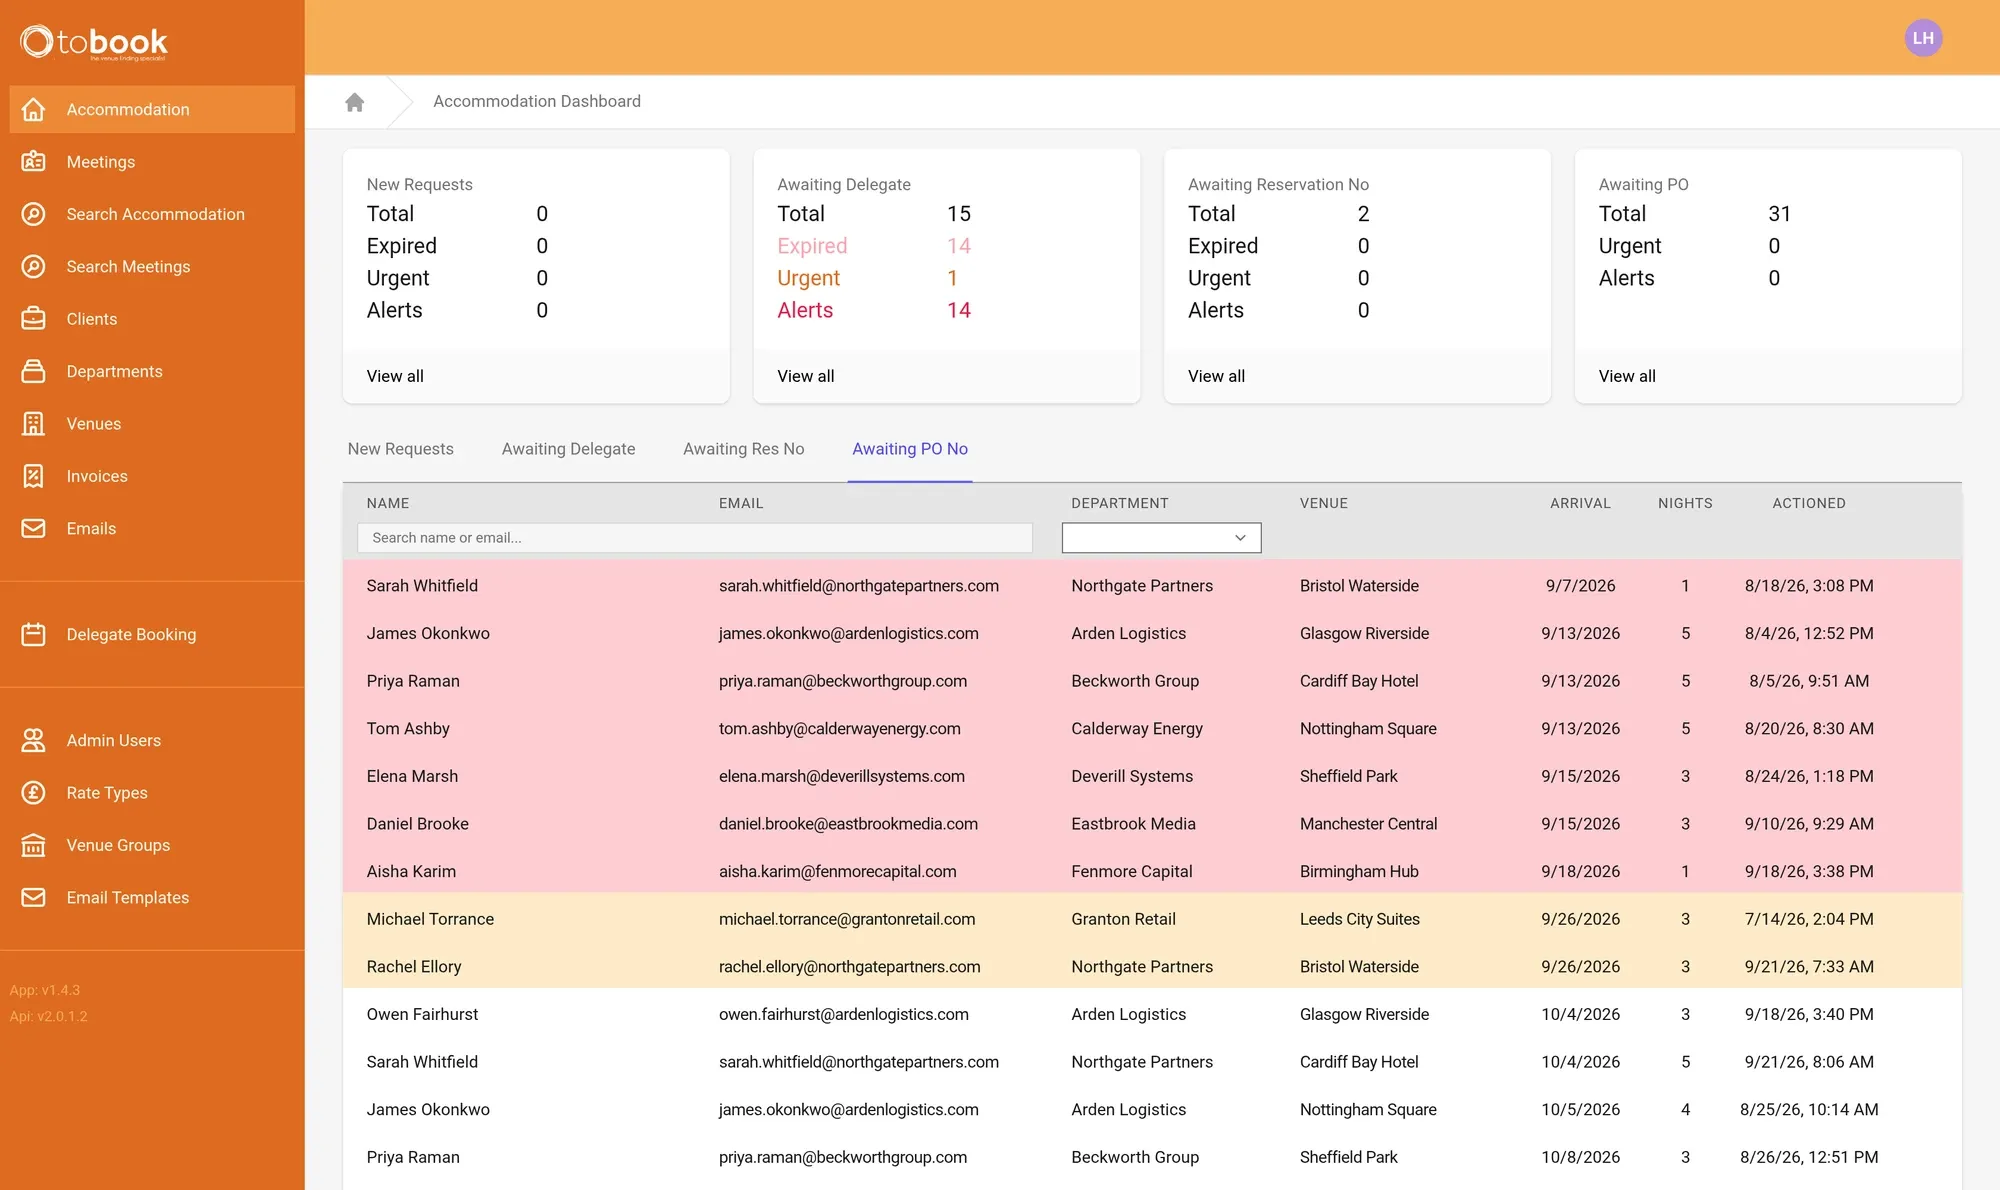Switch to the Awaiting Res No tab

[x=743, y=449]
